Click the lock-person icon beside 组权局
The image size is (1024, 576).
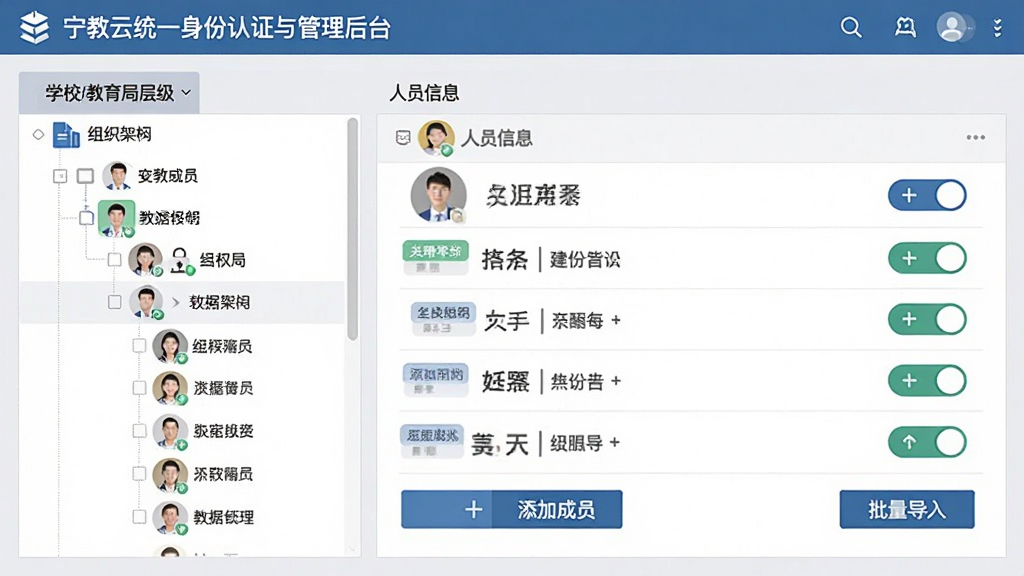coord(180,261)
